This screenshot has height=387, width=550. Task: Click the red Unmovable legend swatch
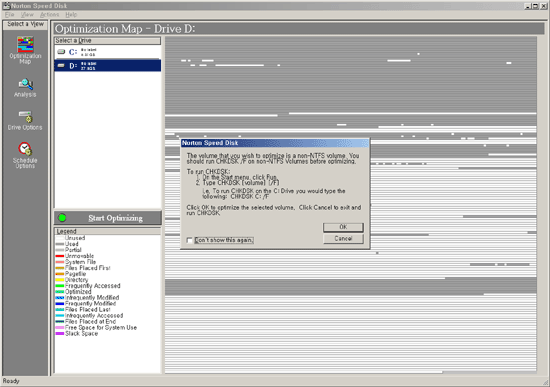pyautogui.click(x=60, y=256)
